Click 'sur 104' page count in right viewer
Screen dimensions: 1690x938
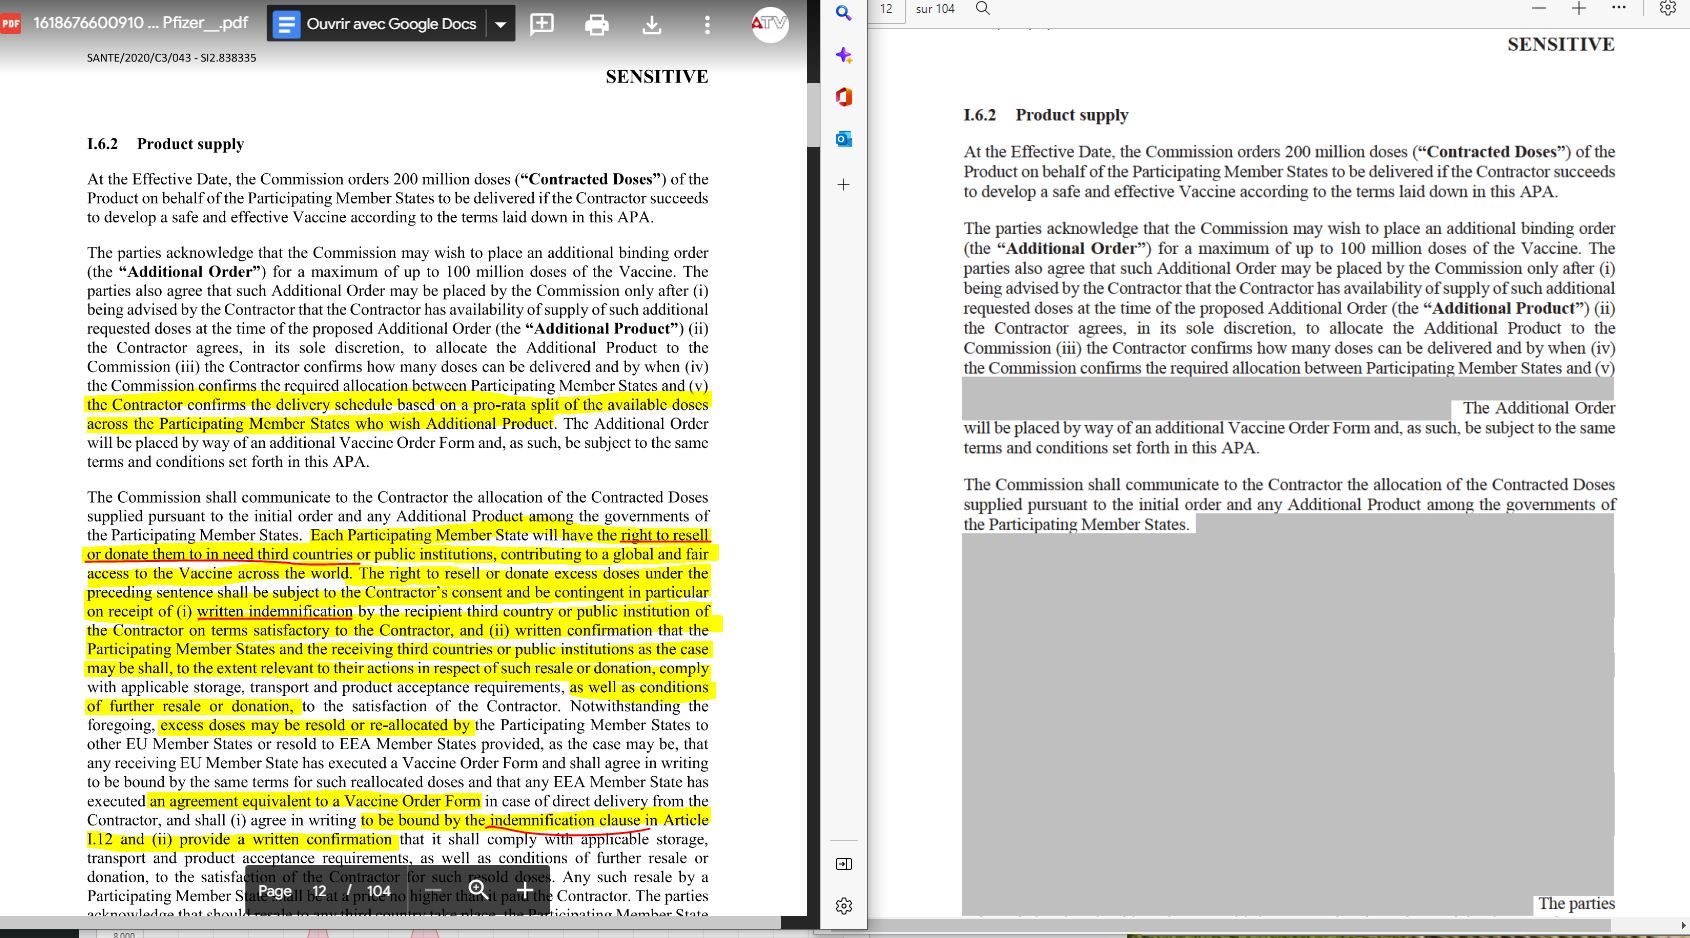935,9
